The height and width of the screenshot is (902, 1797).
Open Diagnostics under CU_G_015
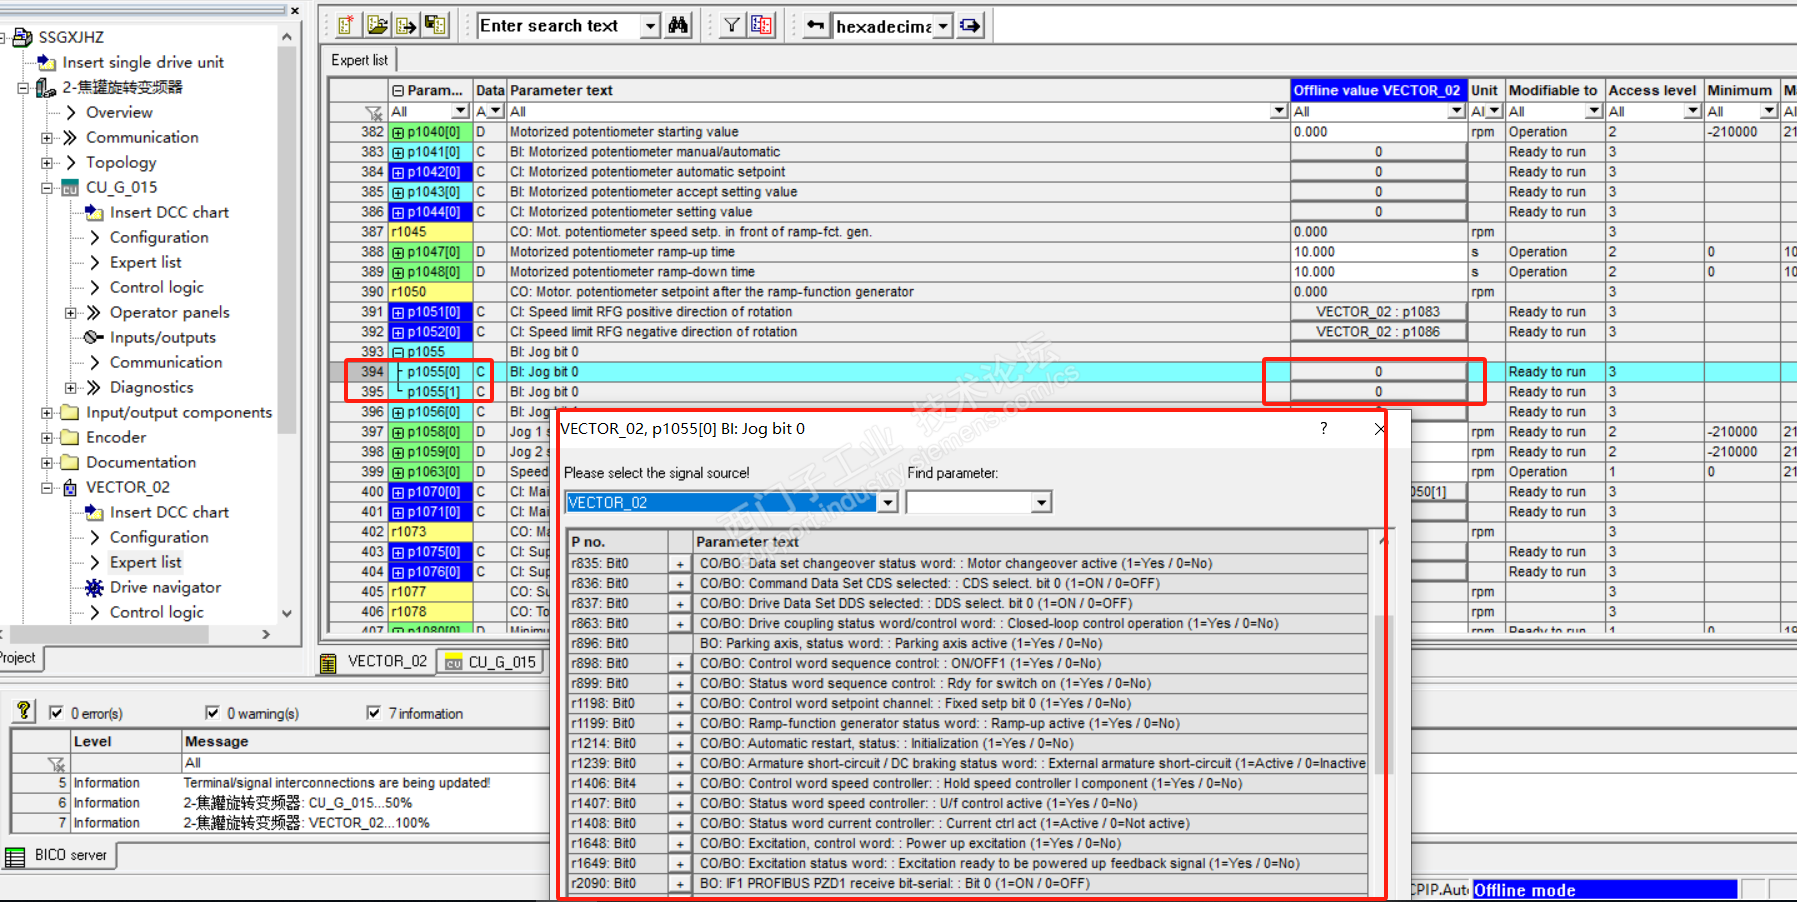(151, 387)
